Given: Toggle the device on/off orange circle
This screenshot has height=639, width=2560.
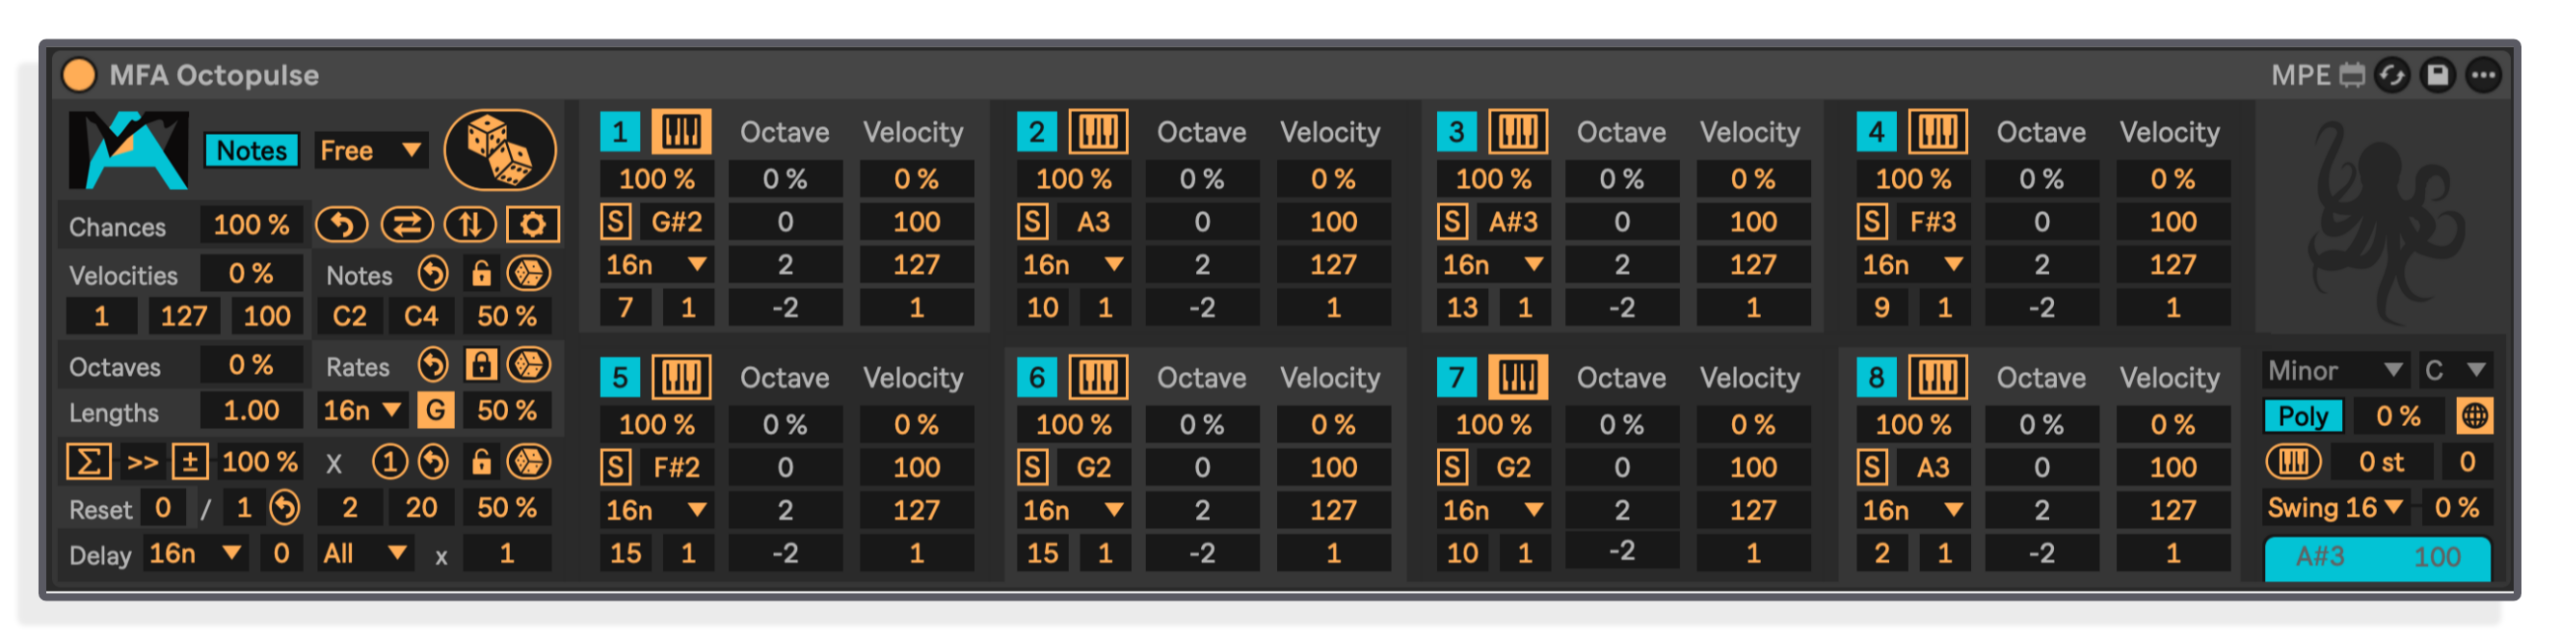Looking at the screenshot, I should point(79,75).
